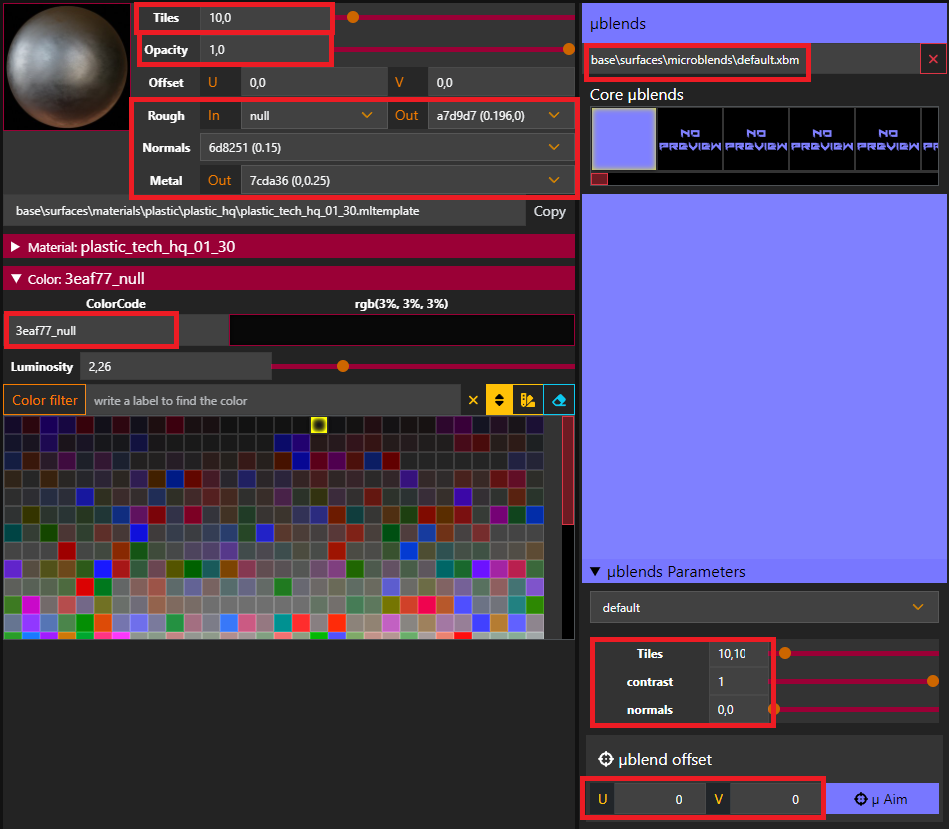Click the µ Aim crosshair button
The image size is (949, 829).
pyautogui.click(x=881, y=799)
